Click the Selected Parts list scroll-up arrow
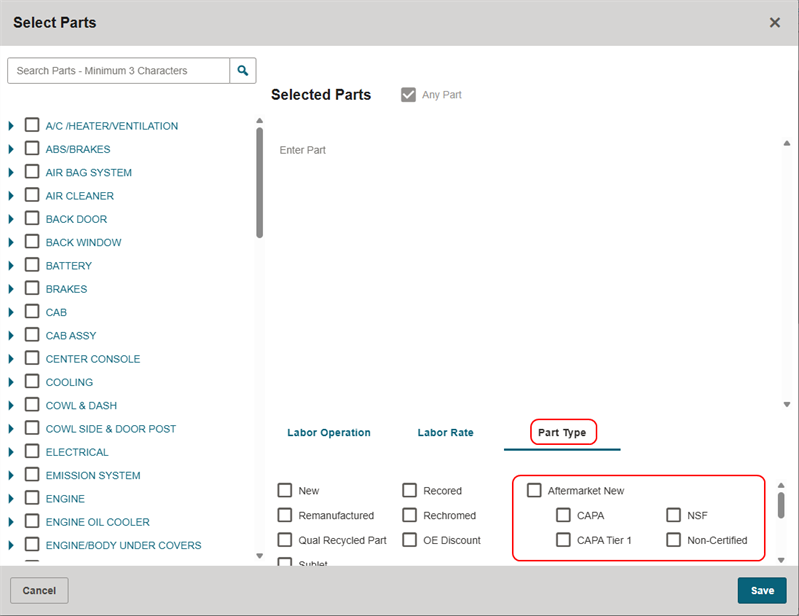 click(x=787, y=143)
